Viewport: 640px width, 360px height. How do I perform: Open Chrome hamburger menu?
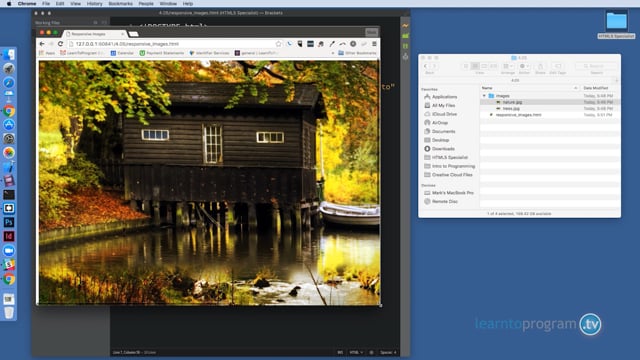[374, 44]
